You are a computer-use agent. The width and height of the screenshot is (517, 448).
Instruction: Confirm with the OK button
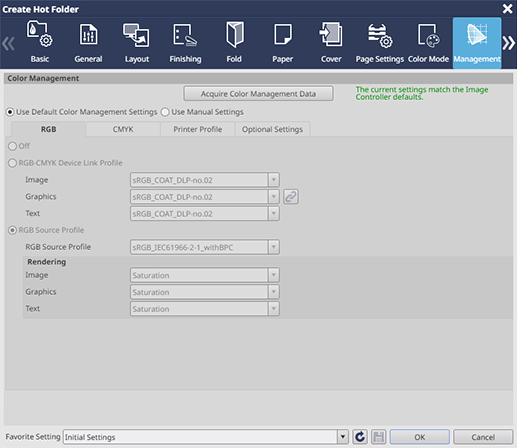point(420,437)
